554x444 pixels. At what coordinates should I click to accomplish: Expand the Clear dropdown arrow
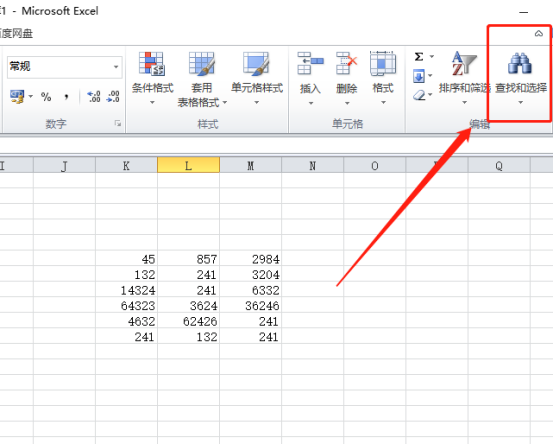click(430, 94)
